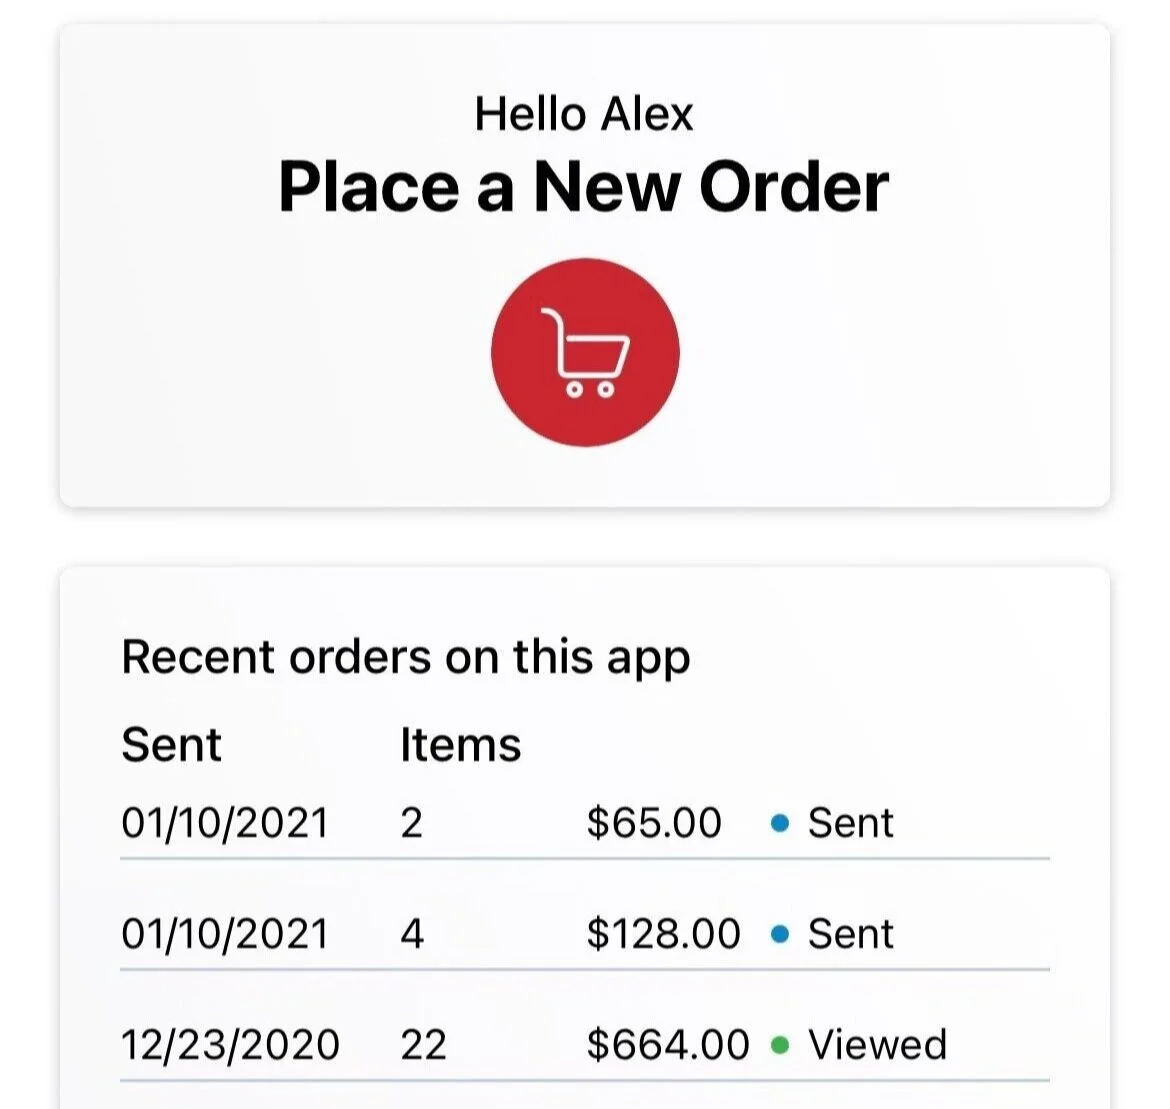Open the $65.00 order row
1170x1109 pixels.
[x=585, y=823]
